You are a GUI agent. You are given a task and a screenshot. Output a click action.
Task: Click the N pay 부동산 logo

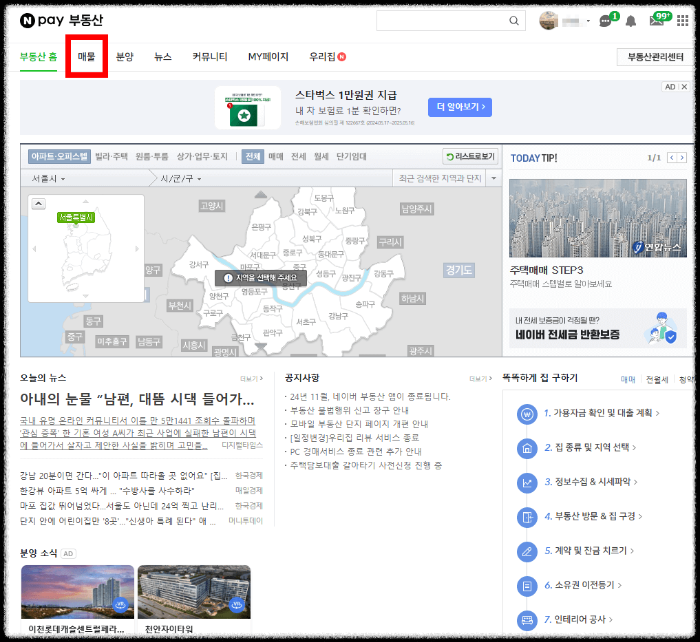click(62, 20)
